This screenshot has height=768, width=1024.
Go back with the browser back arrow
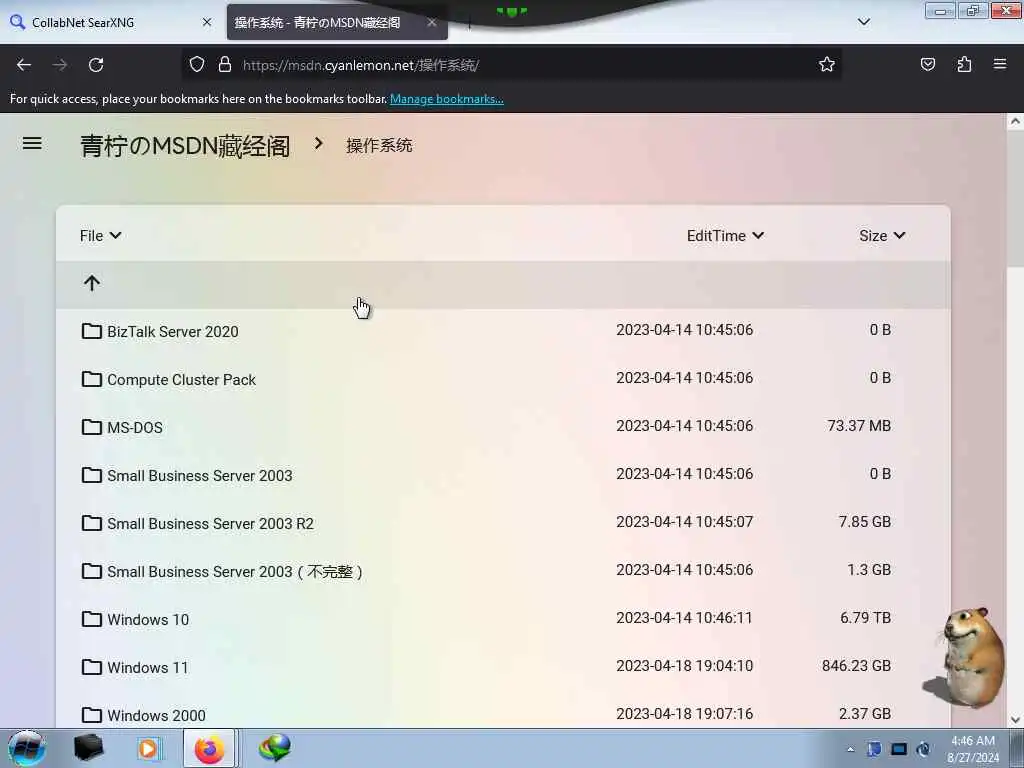24,65
